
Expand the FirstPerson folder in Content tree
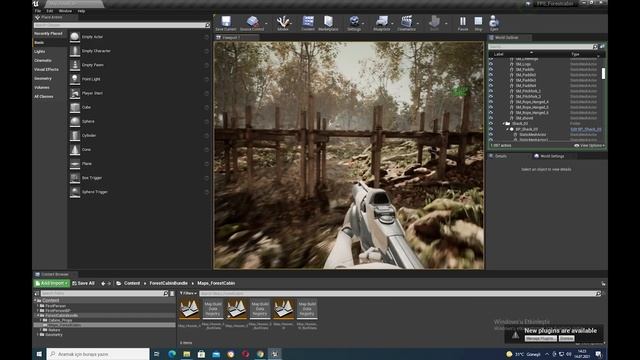38,306
